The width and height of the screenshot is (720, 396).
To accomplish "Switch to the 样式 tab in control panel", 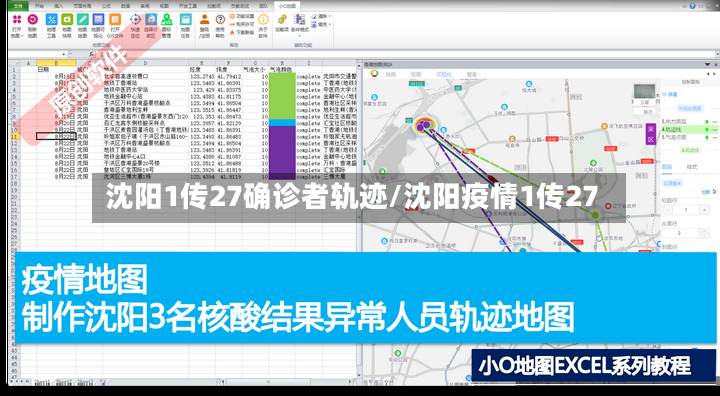I will [x=692, y=167].
